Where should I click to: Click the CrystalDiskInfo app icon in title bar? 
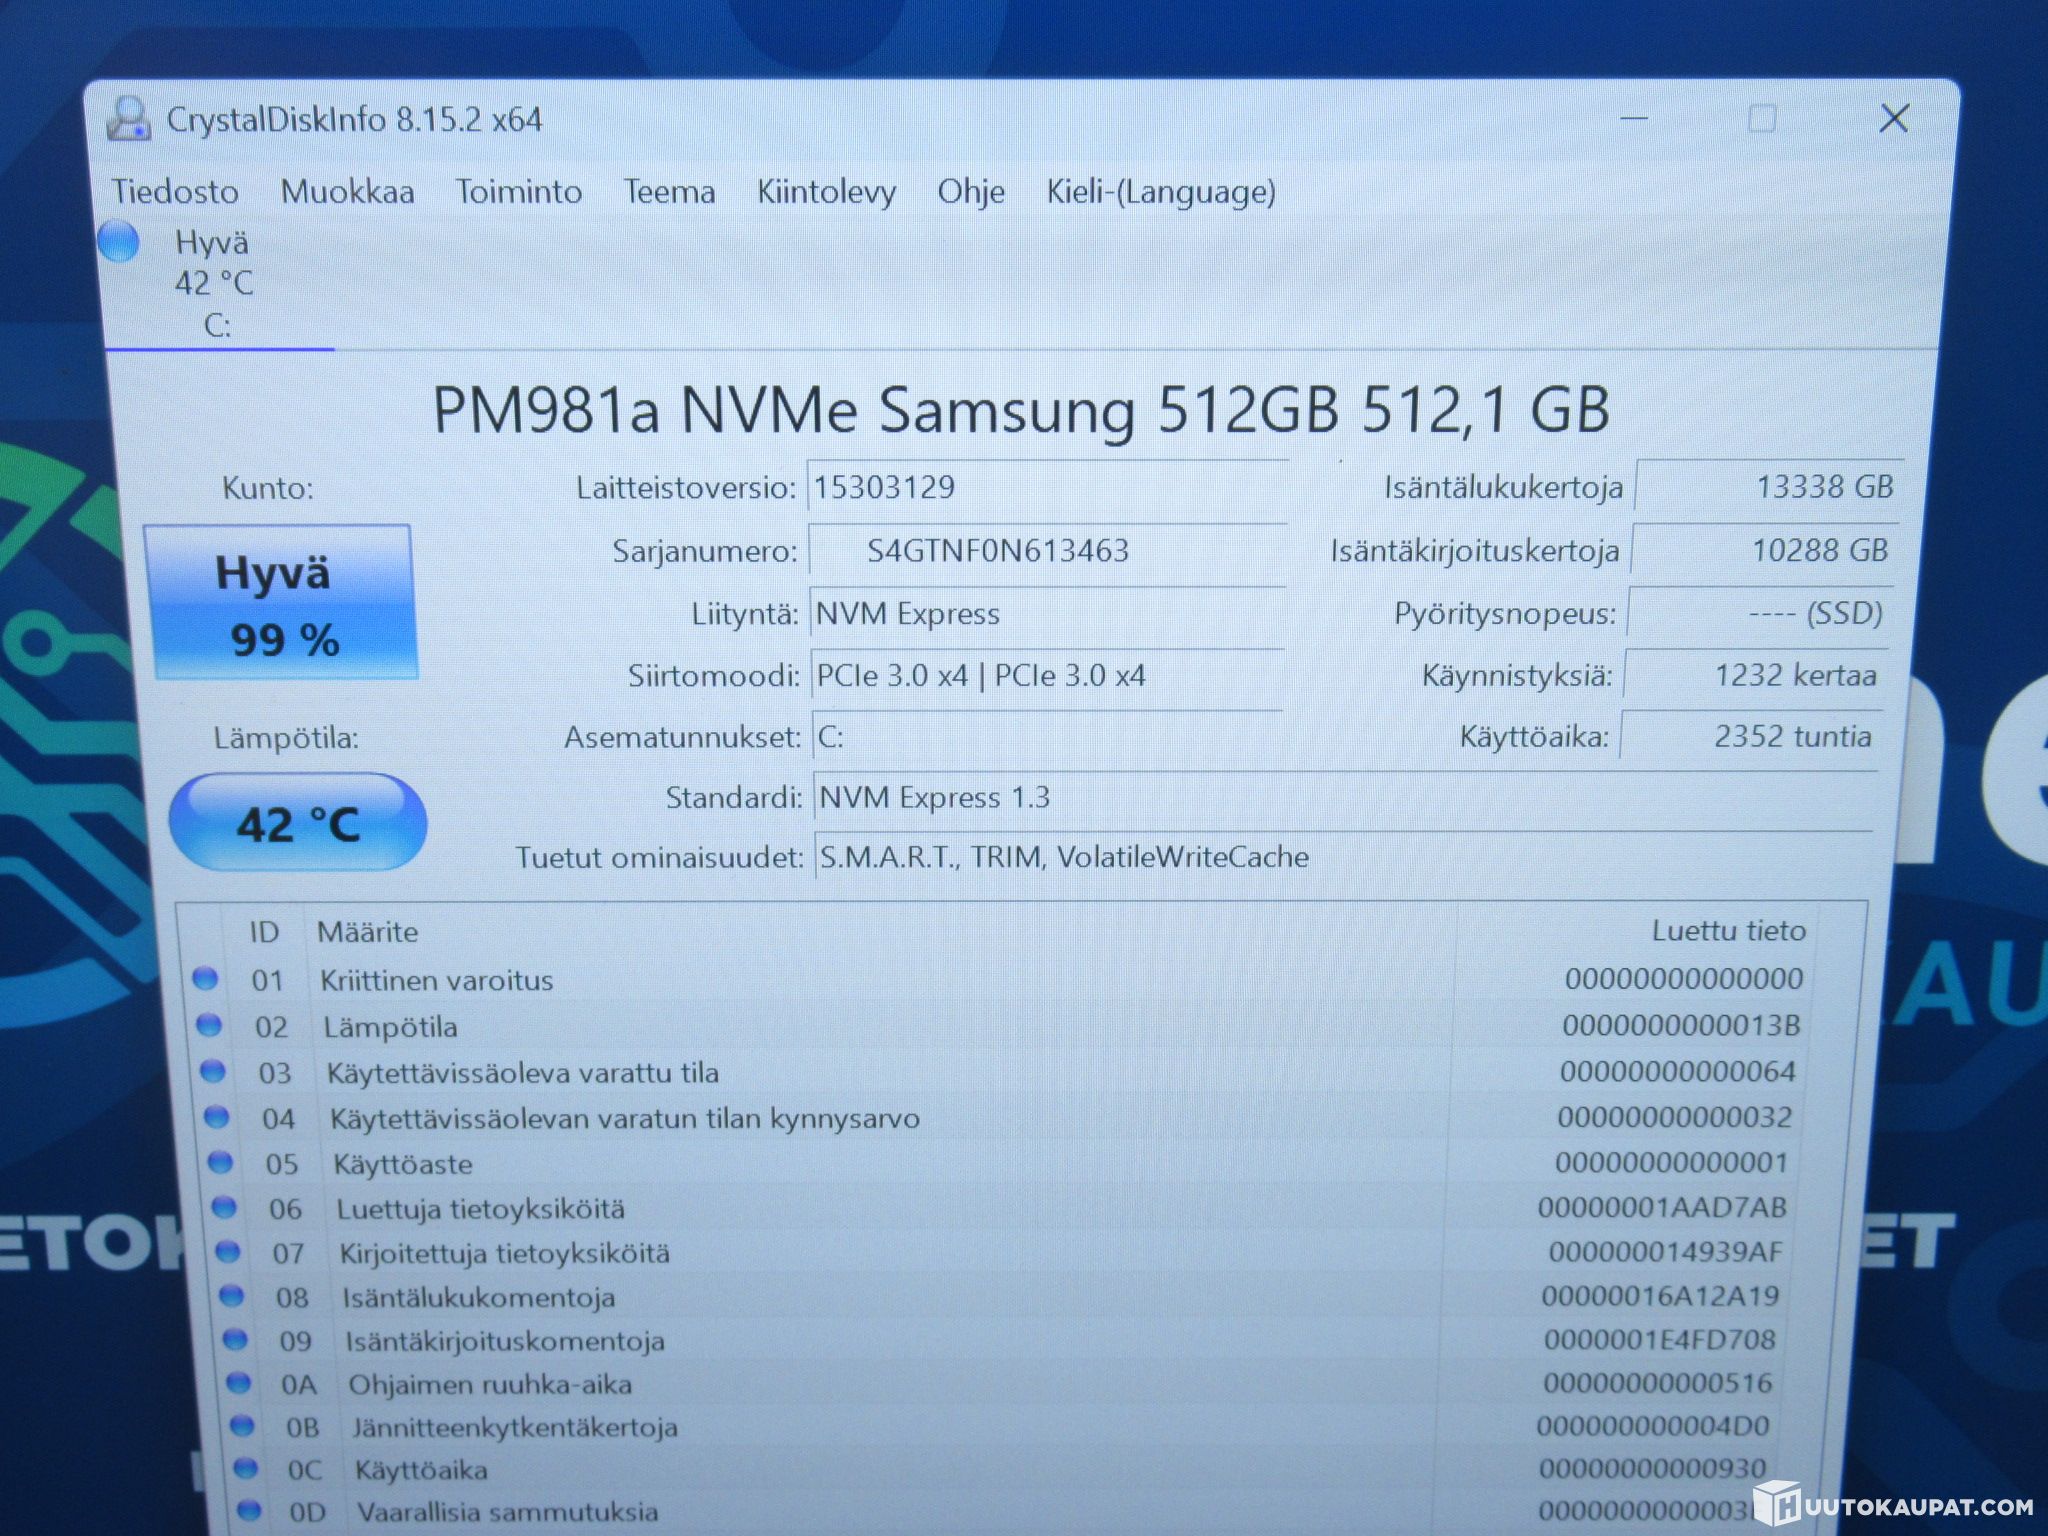point(128,120)
